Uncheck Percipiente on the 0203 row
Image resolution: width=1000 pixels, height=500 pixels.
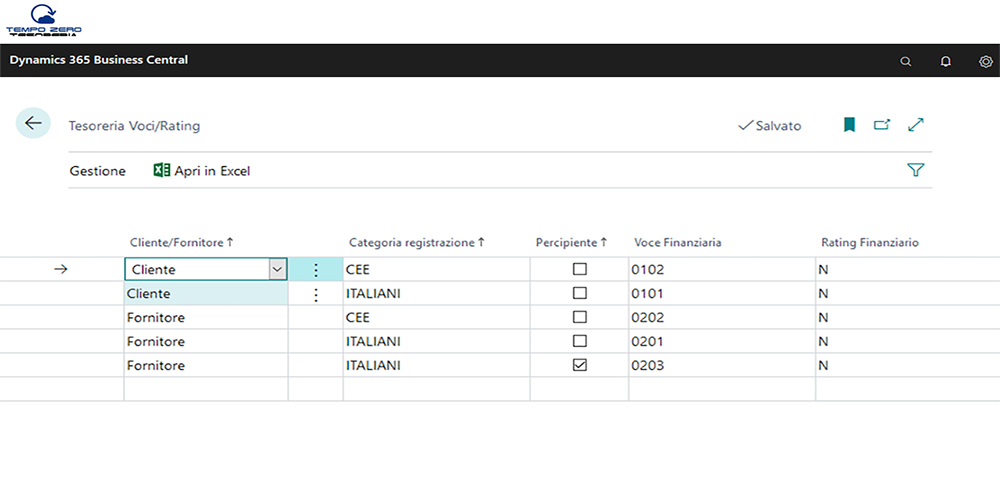580,365
